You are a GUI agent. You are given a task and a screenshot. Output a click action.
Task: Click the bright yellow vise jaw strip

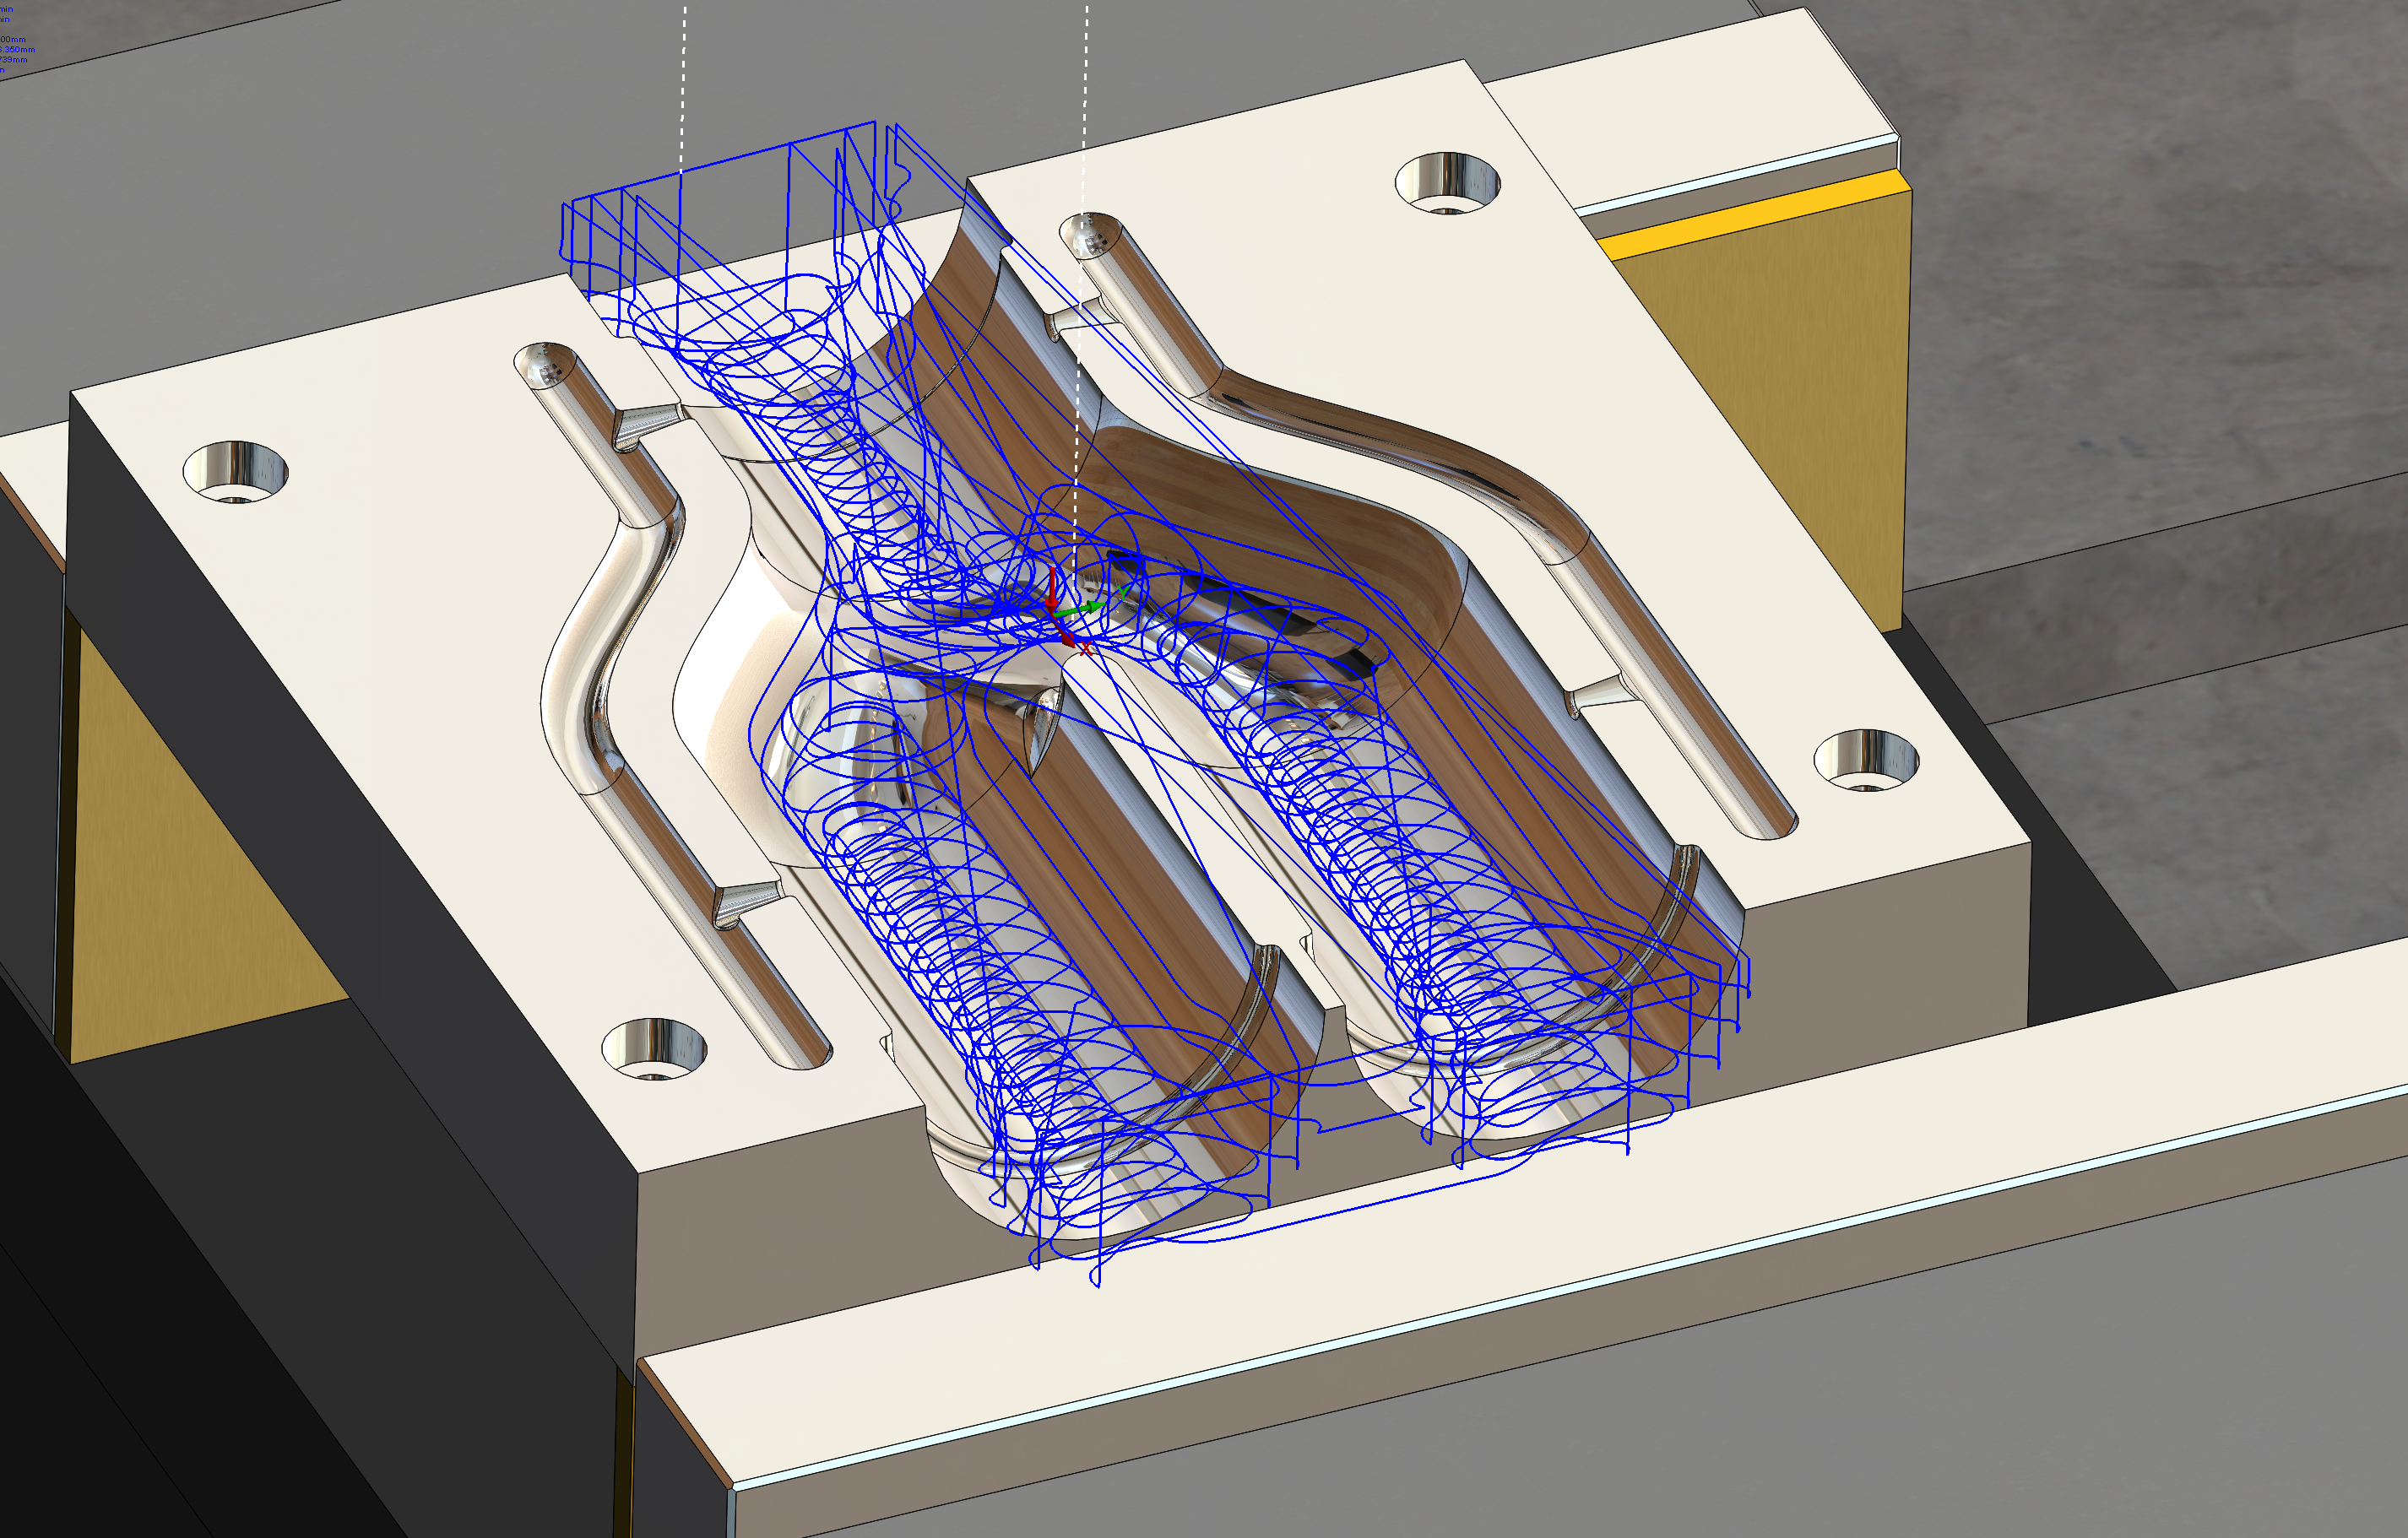tap(1755, 214)
